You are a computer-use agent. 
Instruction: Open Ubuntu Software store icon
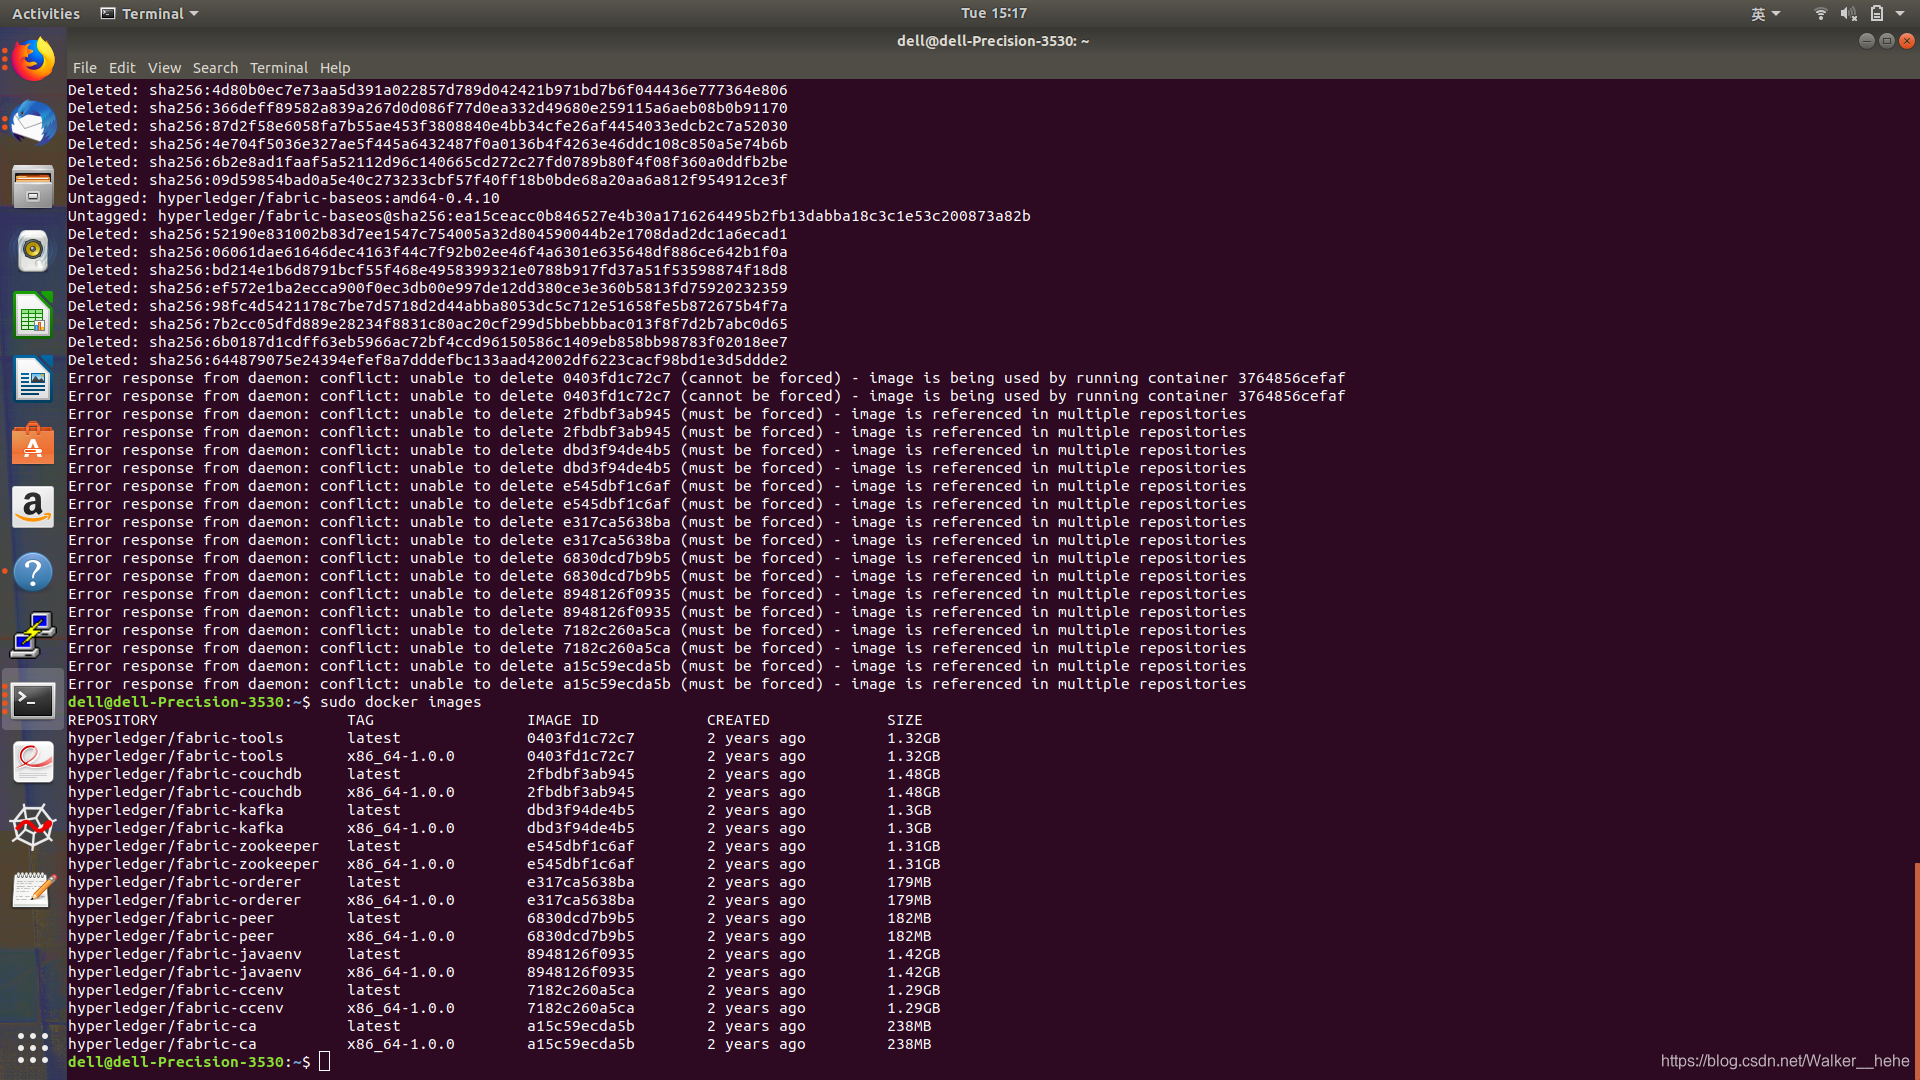pyautogui.click(x=33, y=444)
